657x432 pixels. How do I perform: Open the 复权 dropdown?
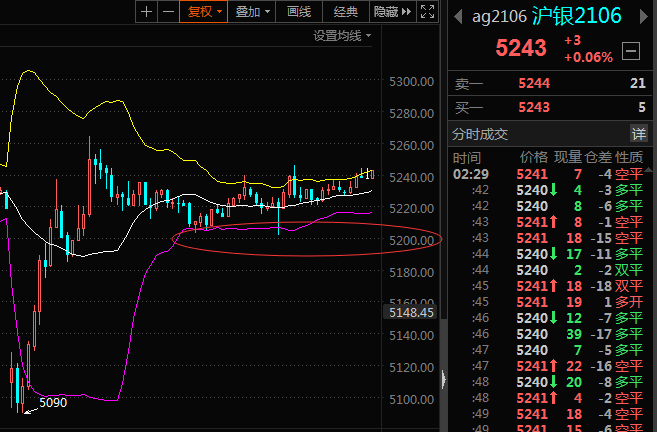(203, 11)
